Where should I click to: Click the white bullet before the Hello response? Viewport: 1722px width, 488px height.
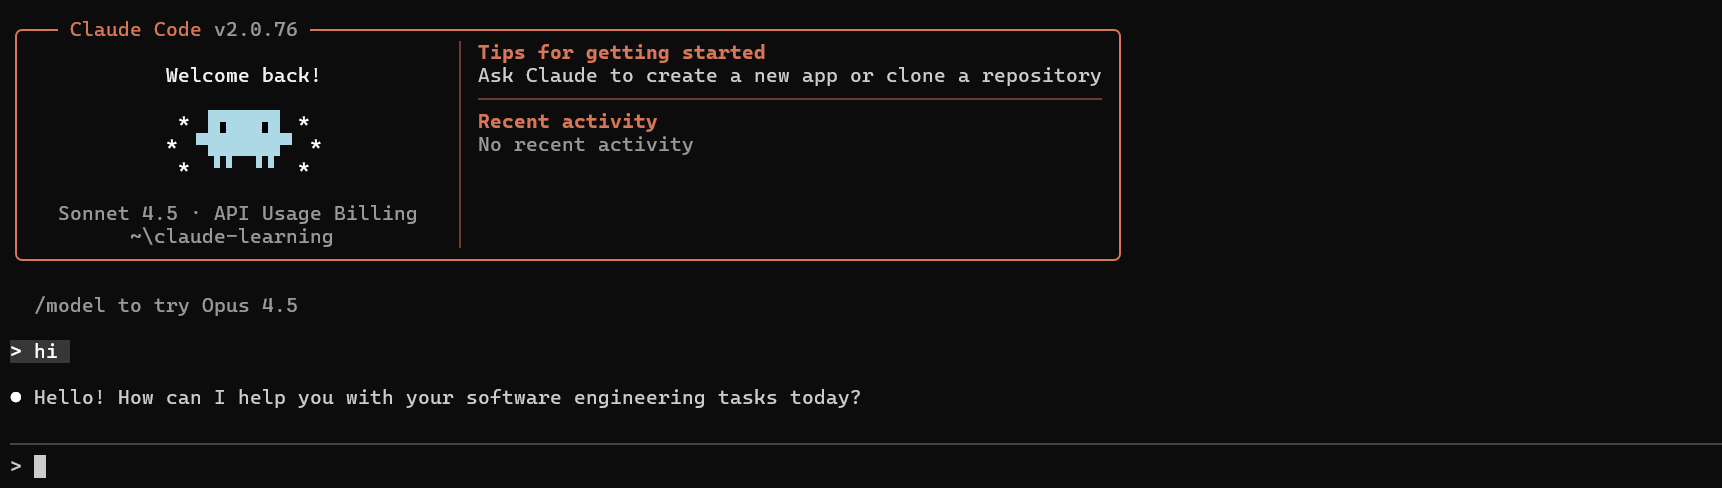point(16,397)
